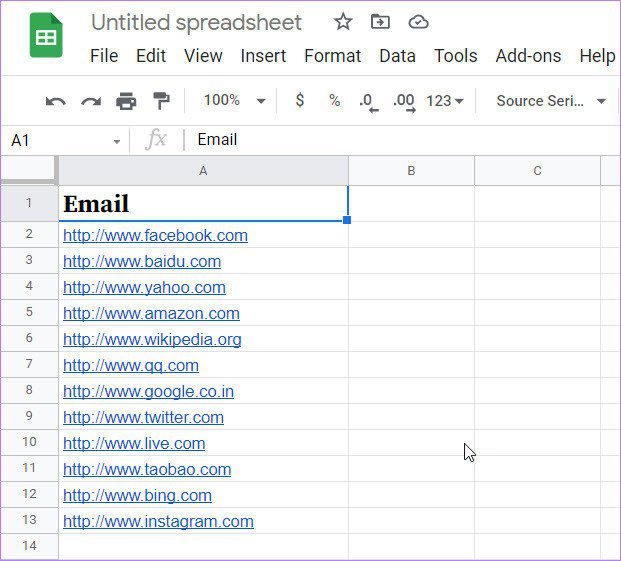Viewport: 621px width, 561px height.
Task: Open the Source Serif font dropdown
Action: [551, 101]
